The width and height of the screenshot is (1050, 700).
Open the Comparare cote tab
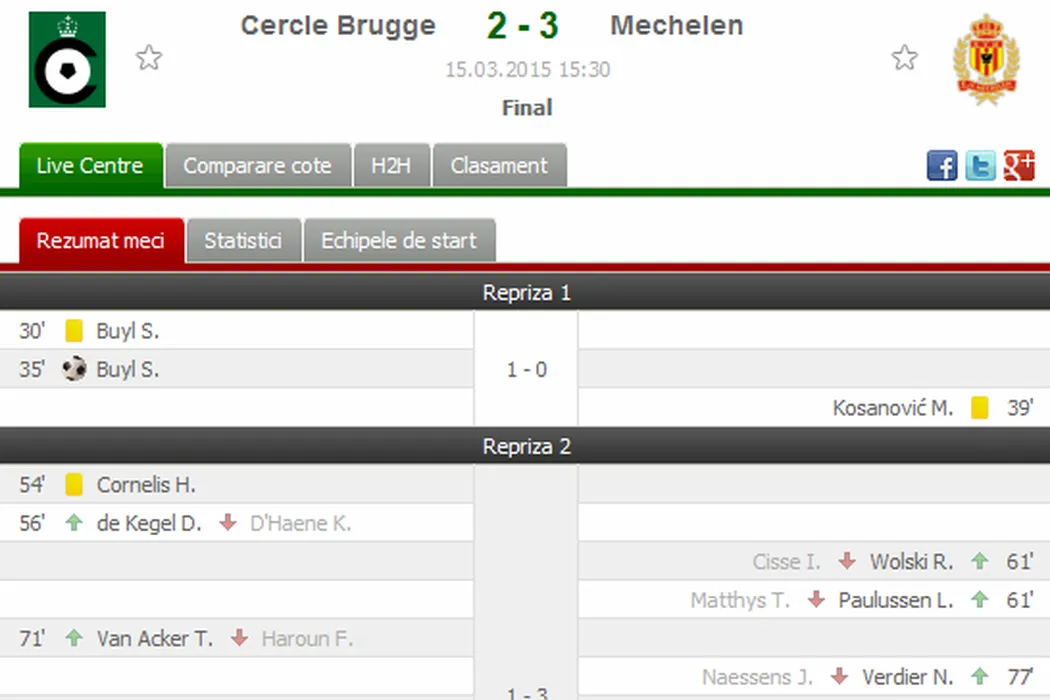[257, 166]
